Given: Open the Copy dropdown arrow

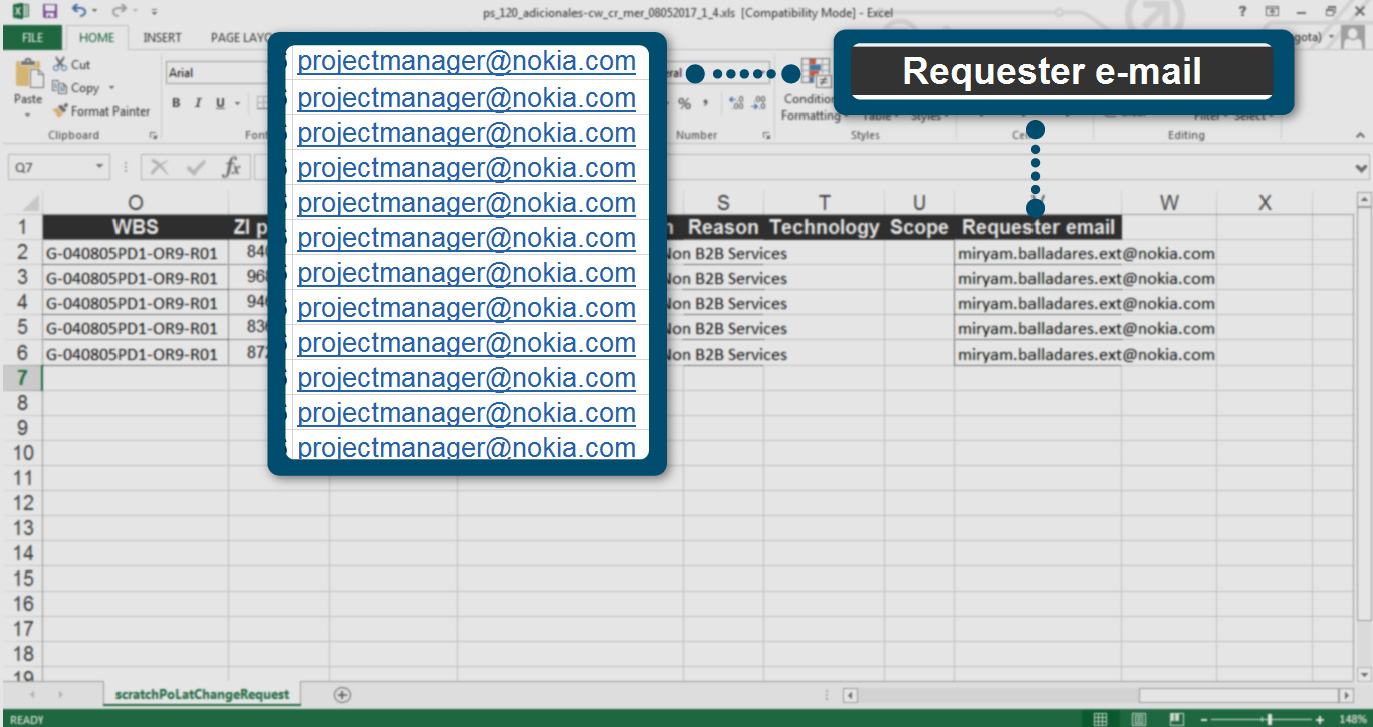Looking at the screenshot, I should pos(111,88).
